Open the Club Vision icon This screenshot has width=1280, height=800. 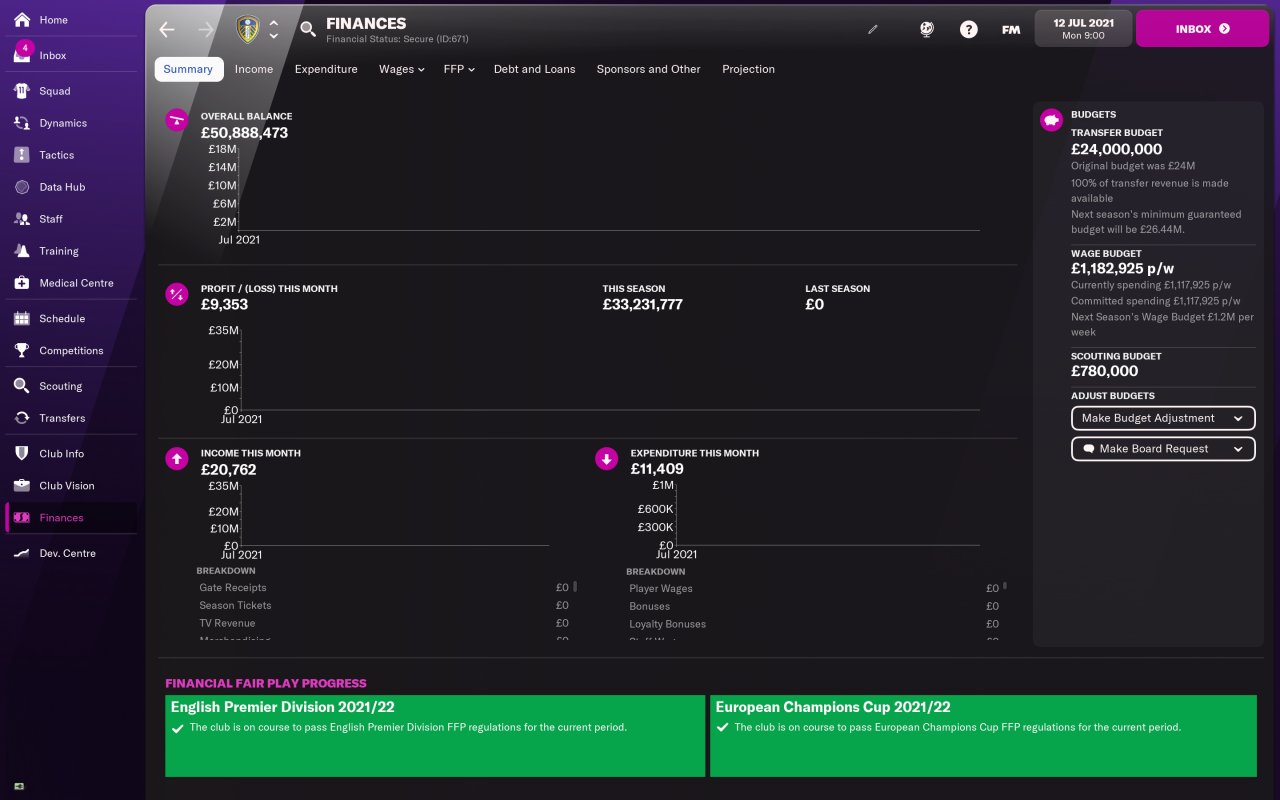coord(22,485)
